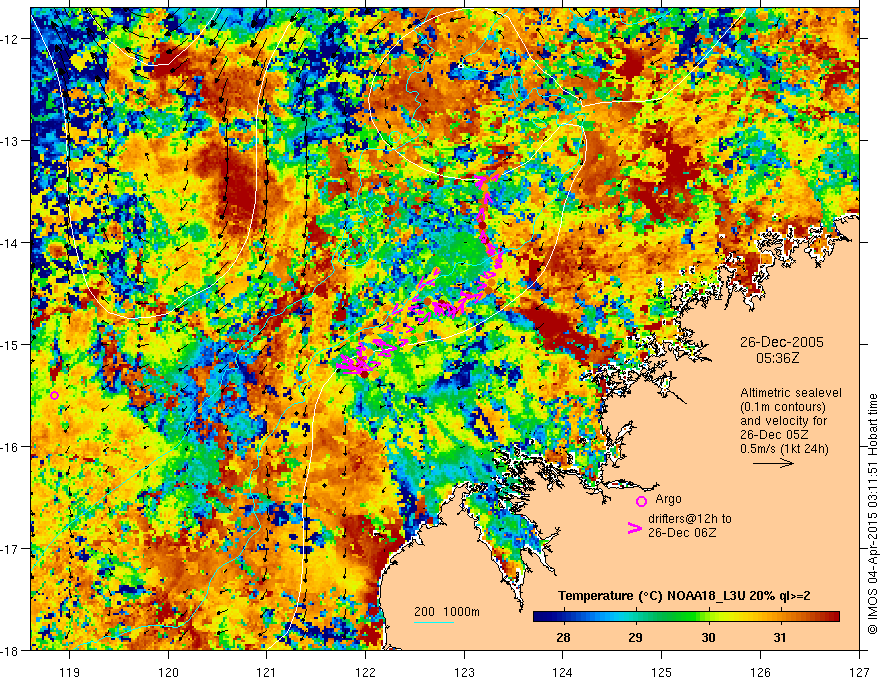Screen dimensions: 880x680
Task: Click the 'drifters@12h to' legend text
Action: (689, 519)
